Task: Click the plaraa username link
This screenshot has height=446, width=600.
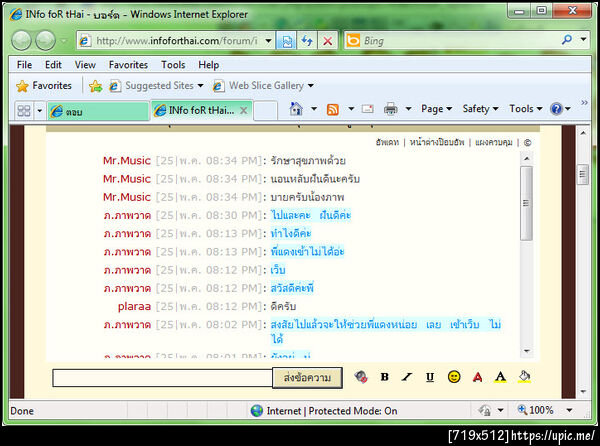Action: point(134,307)
